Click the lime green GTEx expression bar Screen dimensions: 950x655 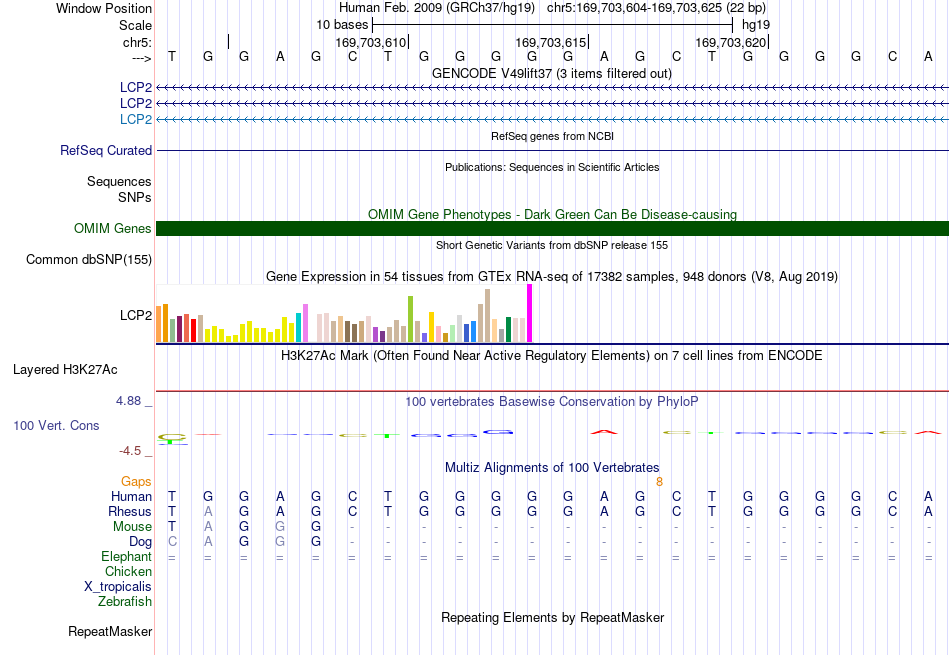(411, 319)
